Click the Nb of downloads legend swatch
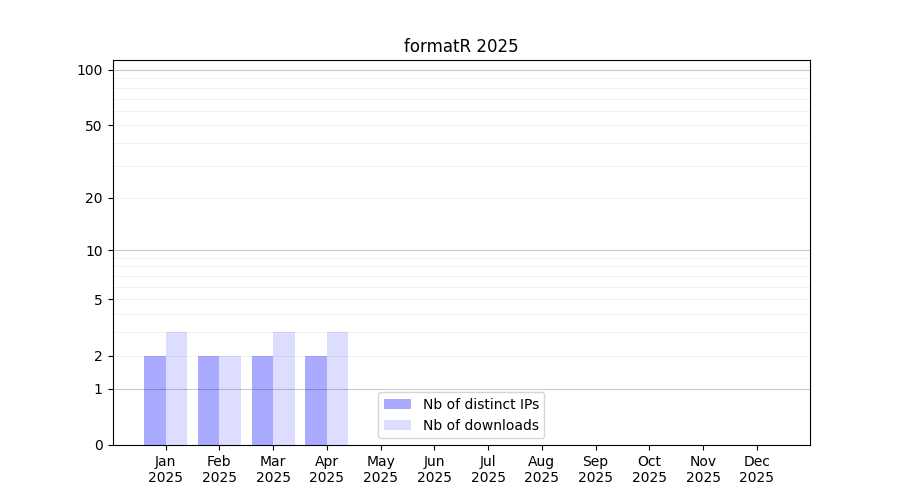 [x=397, y=425]
